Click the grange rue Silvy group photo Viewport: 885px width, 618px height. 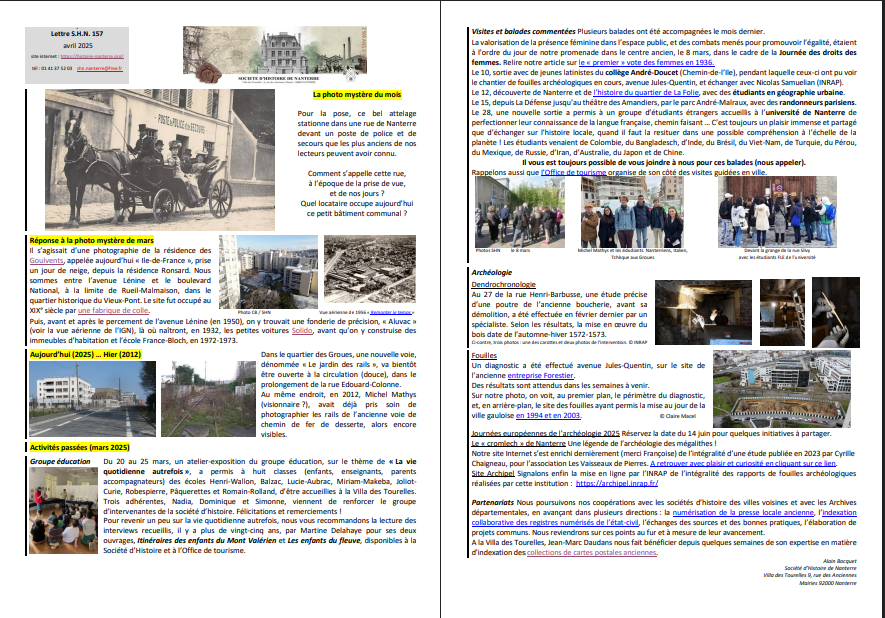pyautogui.click(x=789, y=213)
